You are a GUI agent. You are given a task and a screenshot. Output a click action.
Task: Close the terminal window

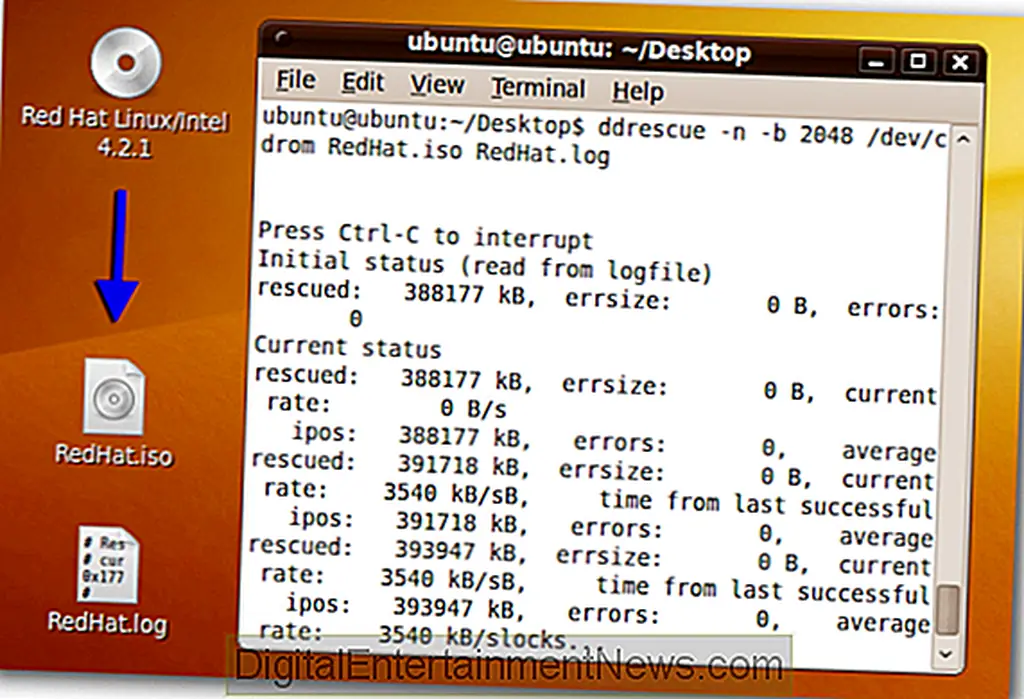pos(959,63)
